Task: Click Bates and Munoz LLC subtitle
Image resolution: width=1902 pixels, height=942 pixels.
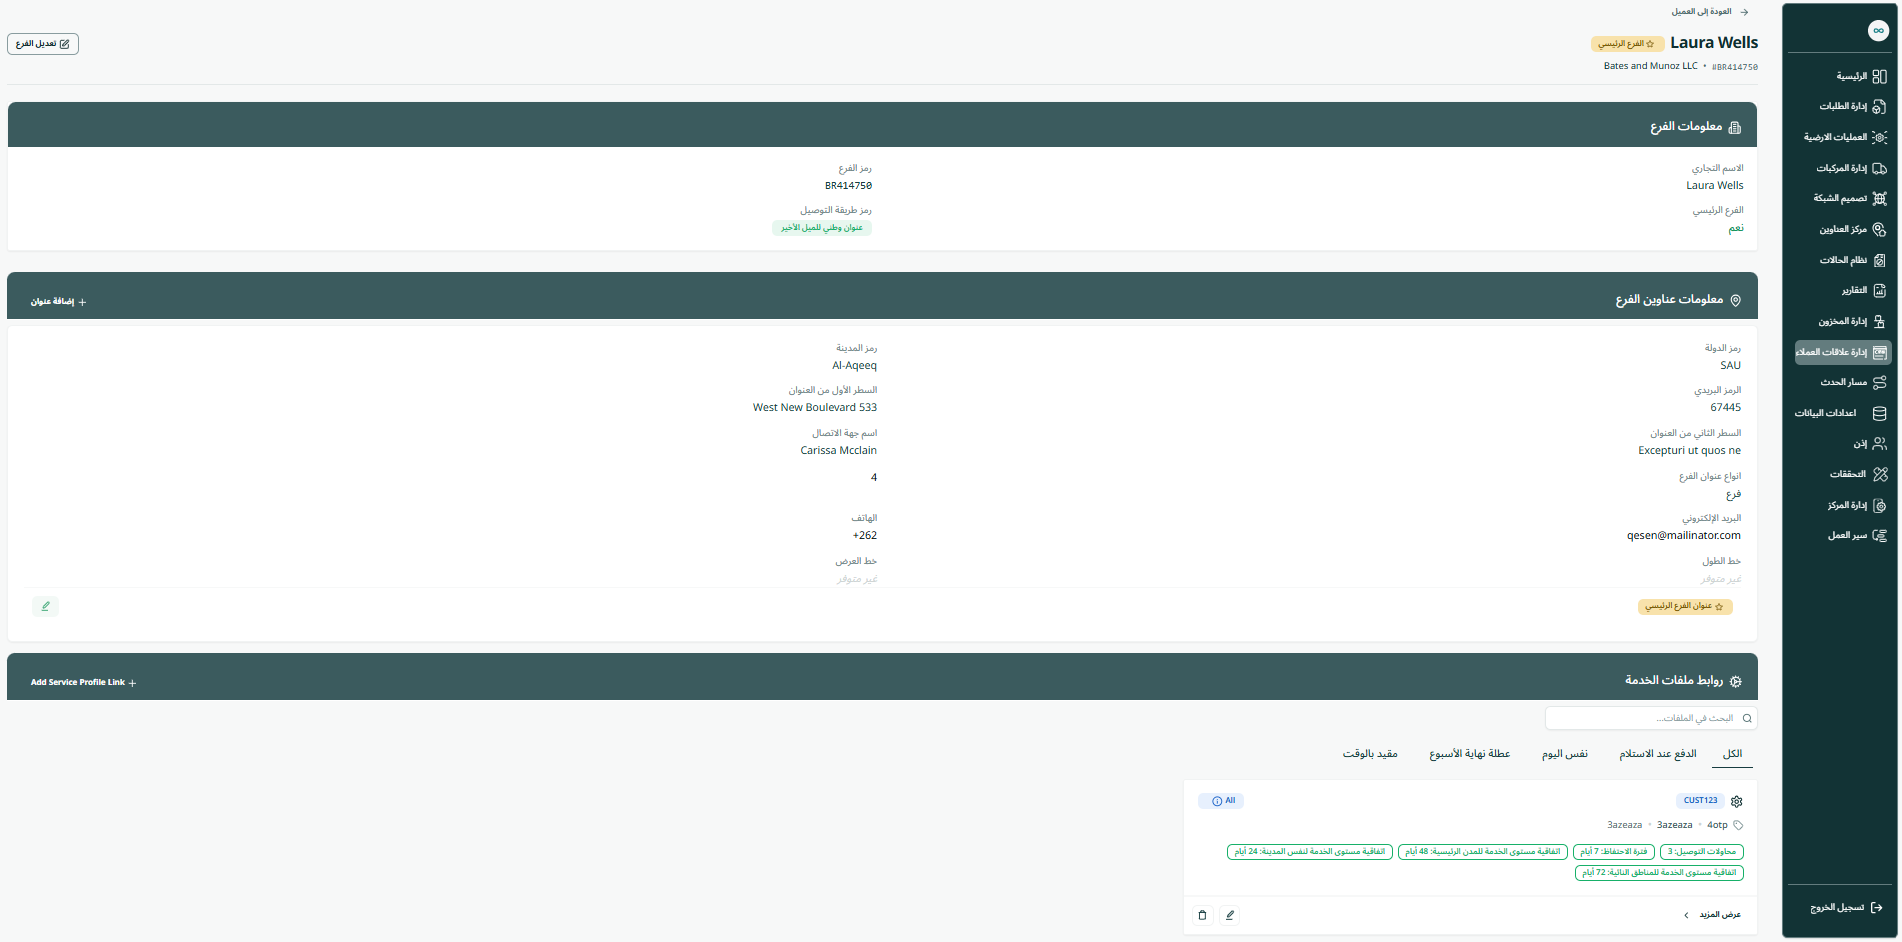Action: (x=1651, y=66)
